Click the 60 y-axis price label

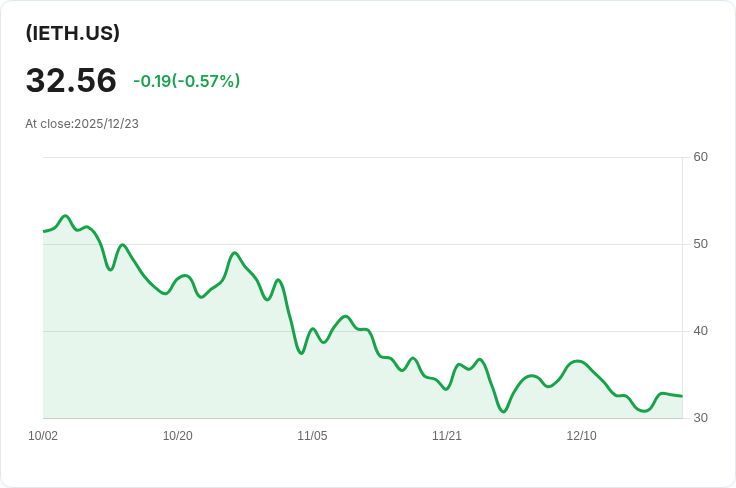coord(700,157)
